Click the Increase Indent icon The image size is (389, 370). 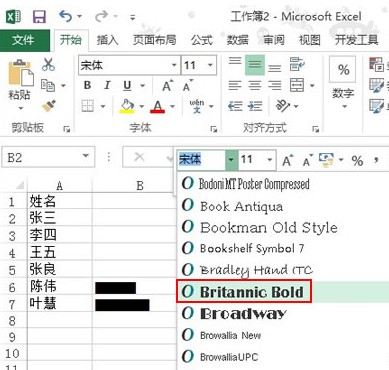[255, 106]
